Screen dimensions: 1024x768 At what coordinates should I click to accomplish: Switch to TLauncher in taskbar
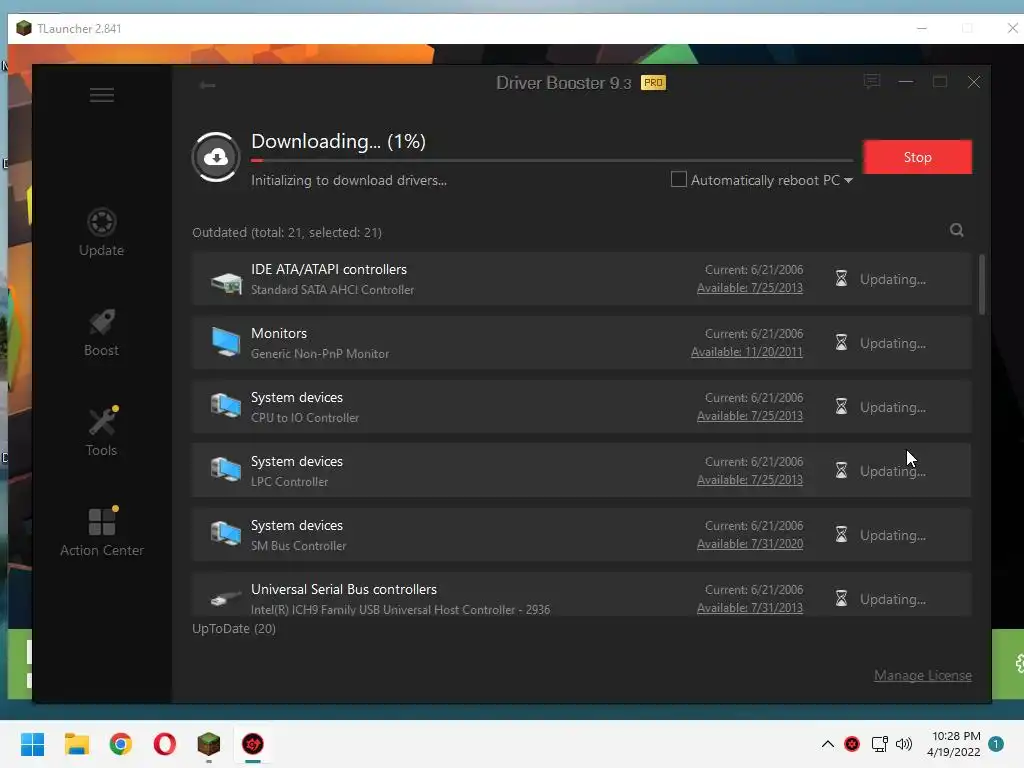click(x=209, y=744)
